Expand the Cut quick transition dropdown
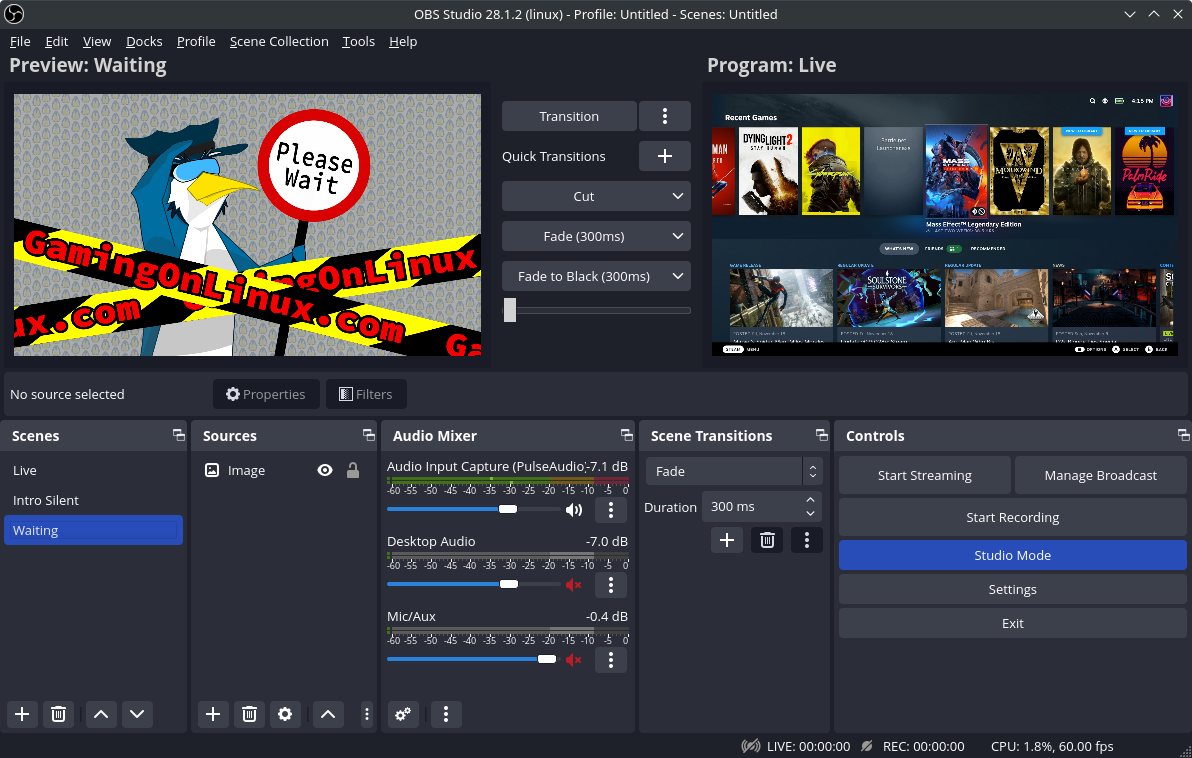 (678, 196)
